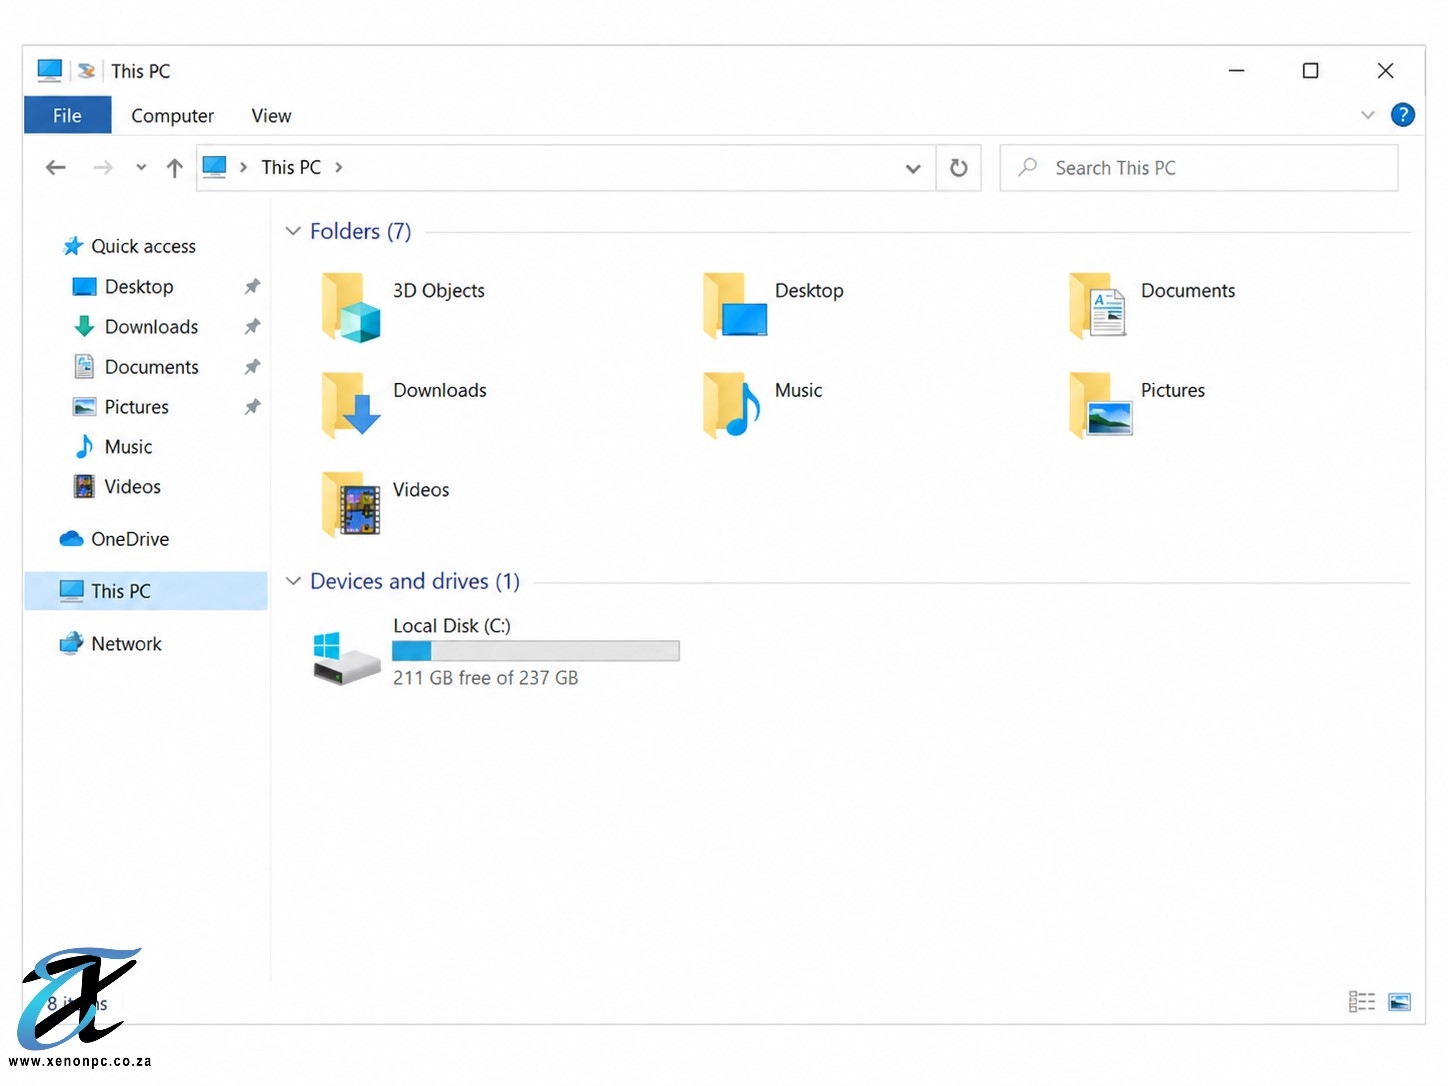The width and height of the screenshot is (1448, 1086).
Task: Open the Music folder icon in Folders
Action: pyautogui.click(x=732, y=404)
